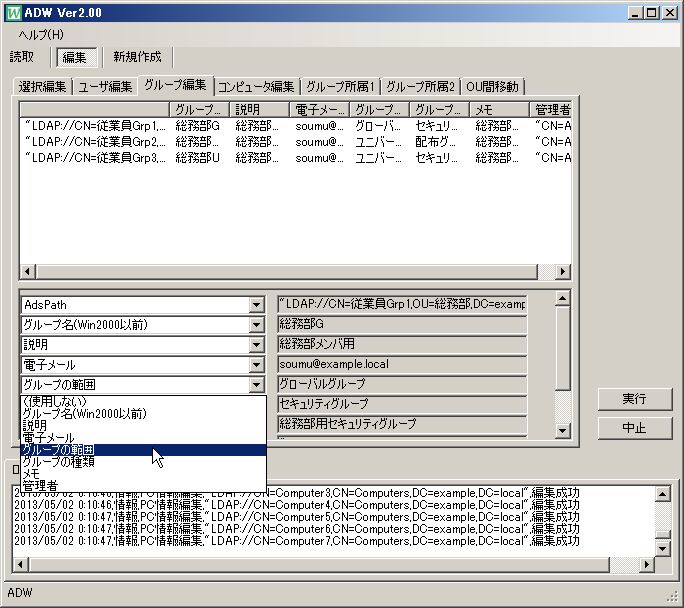The width and height of the screenshot is (684, 608).
Task: Click the log pane scroll down arrow
Action: tap(663, 548)
